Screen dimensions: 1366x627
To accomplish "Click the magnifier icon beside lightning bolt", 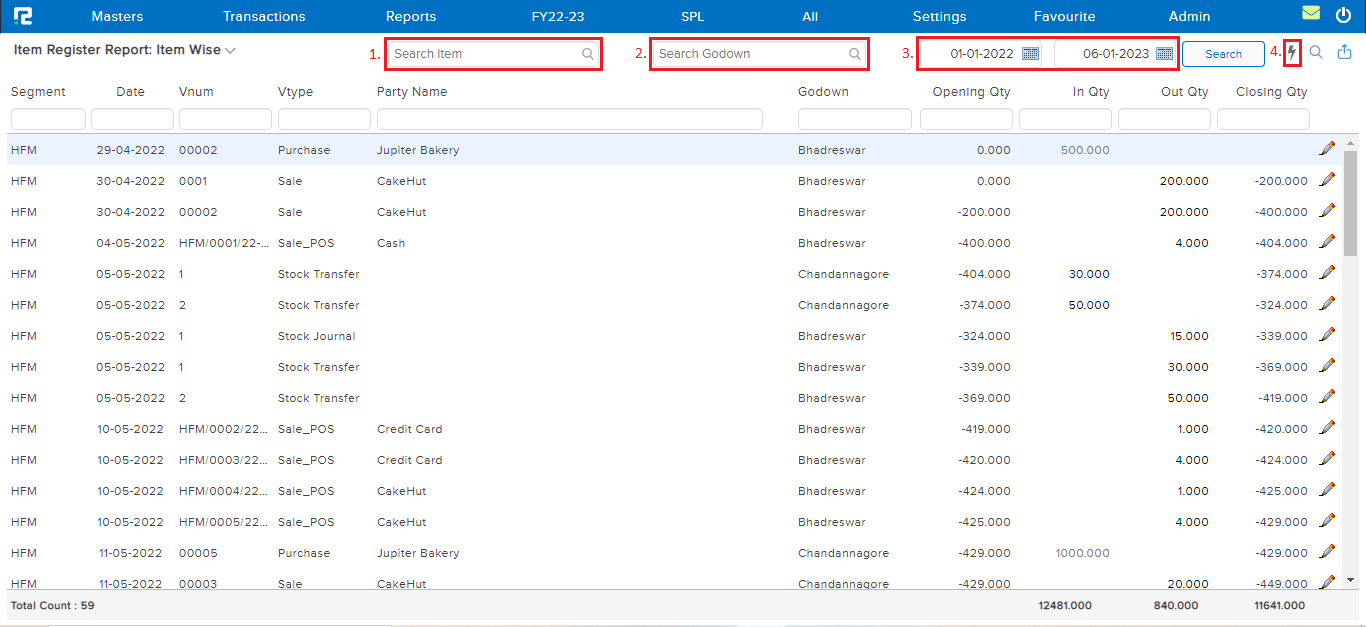I will click(x=1316, y=53).
